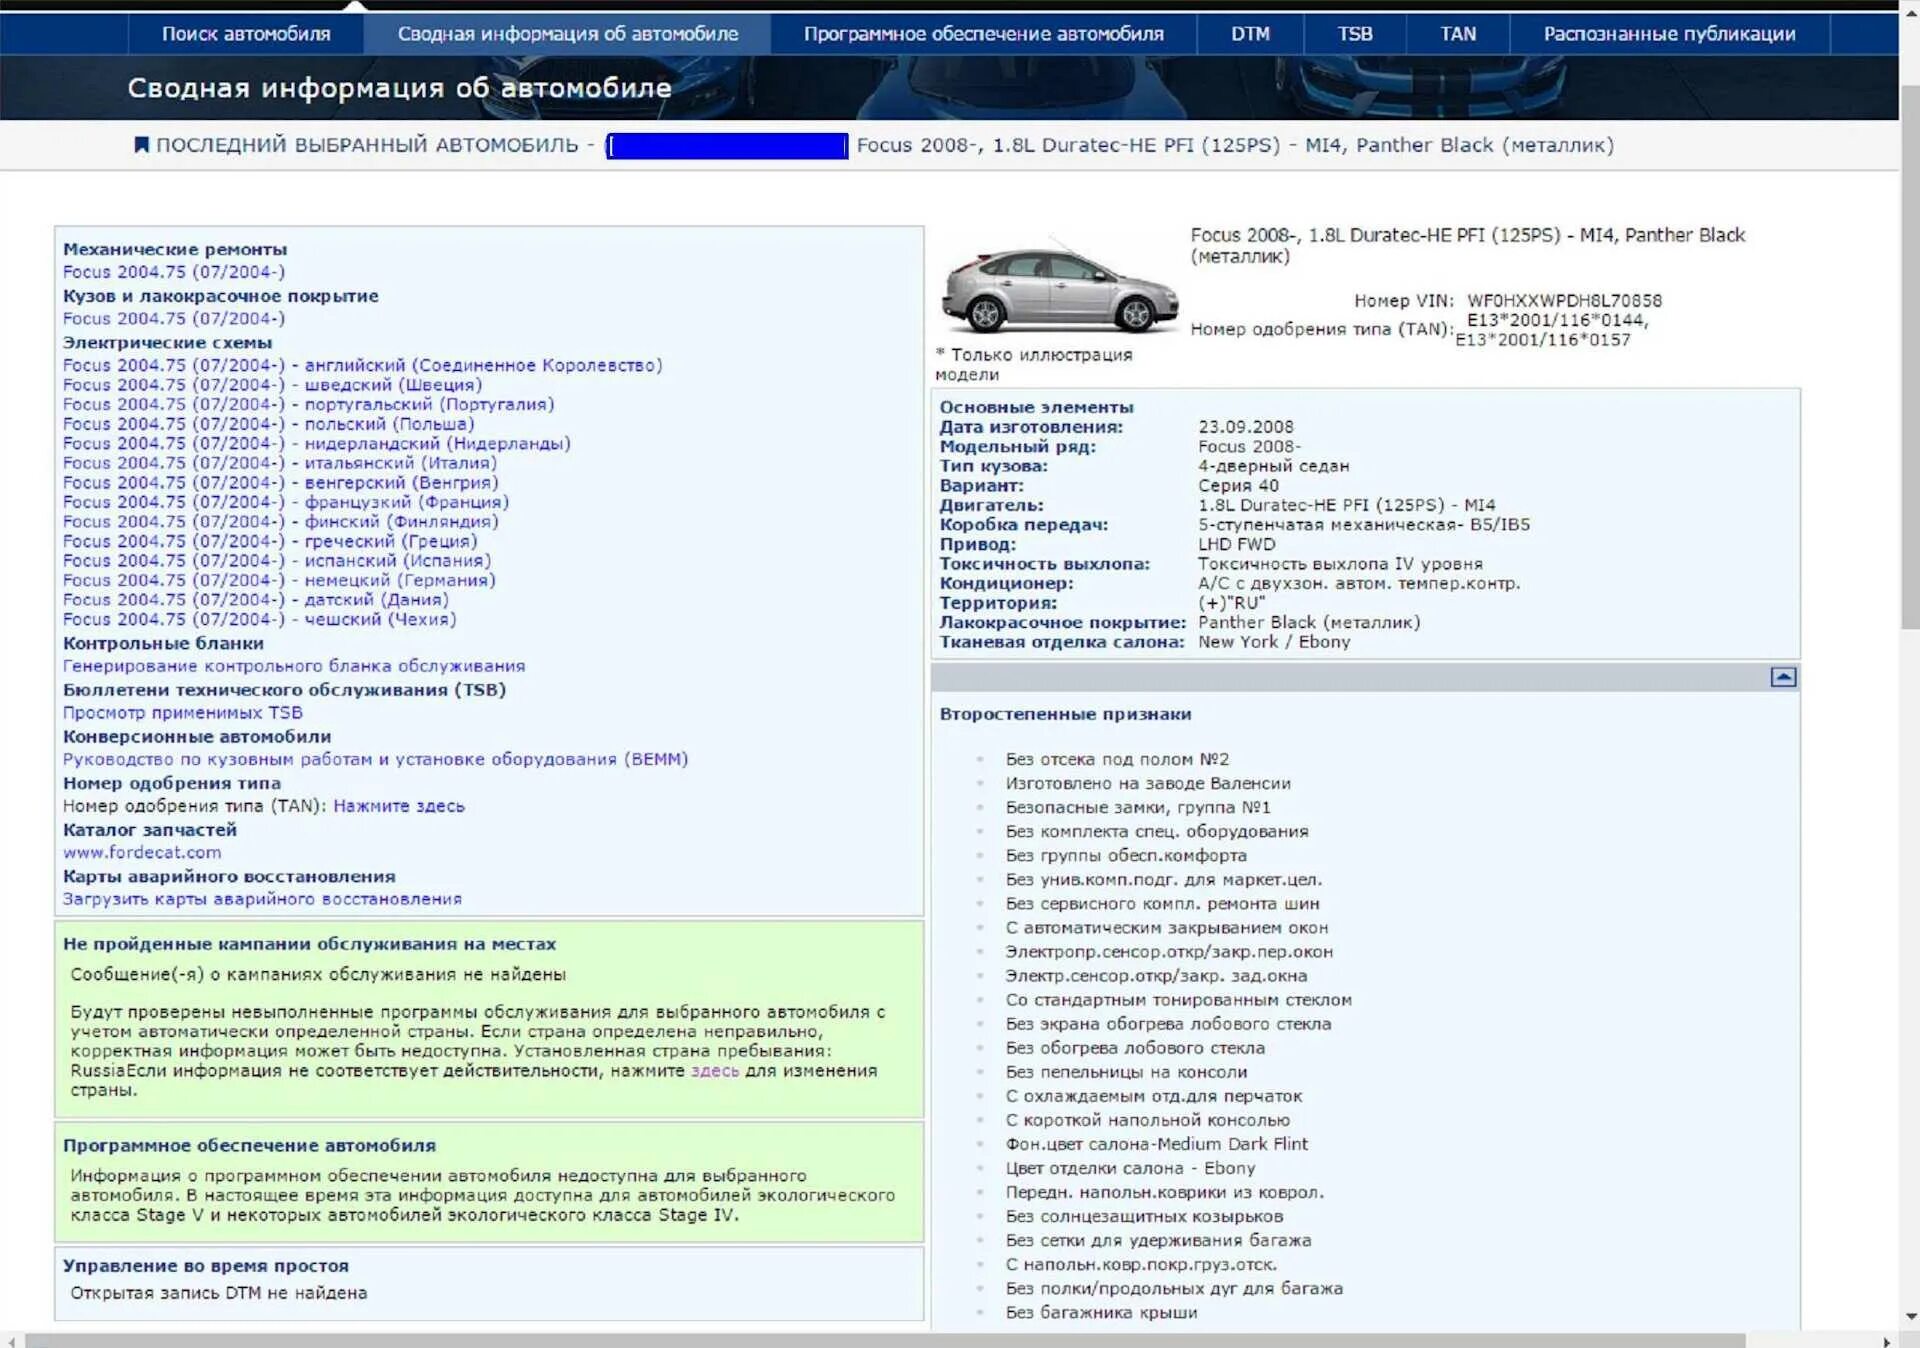
Task: Open Руководство по кузовным работам (BEMM) link
Action: click(x=375, y=759)
